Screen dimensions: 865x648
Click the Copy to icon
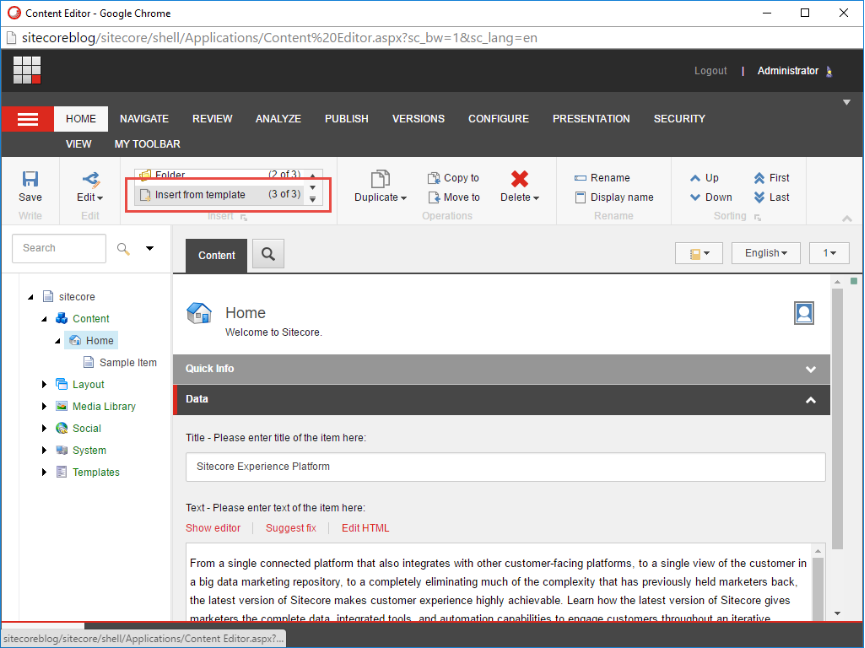pos(434,178)
